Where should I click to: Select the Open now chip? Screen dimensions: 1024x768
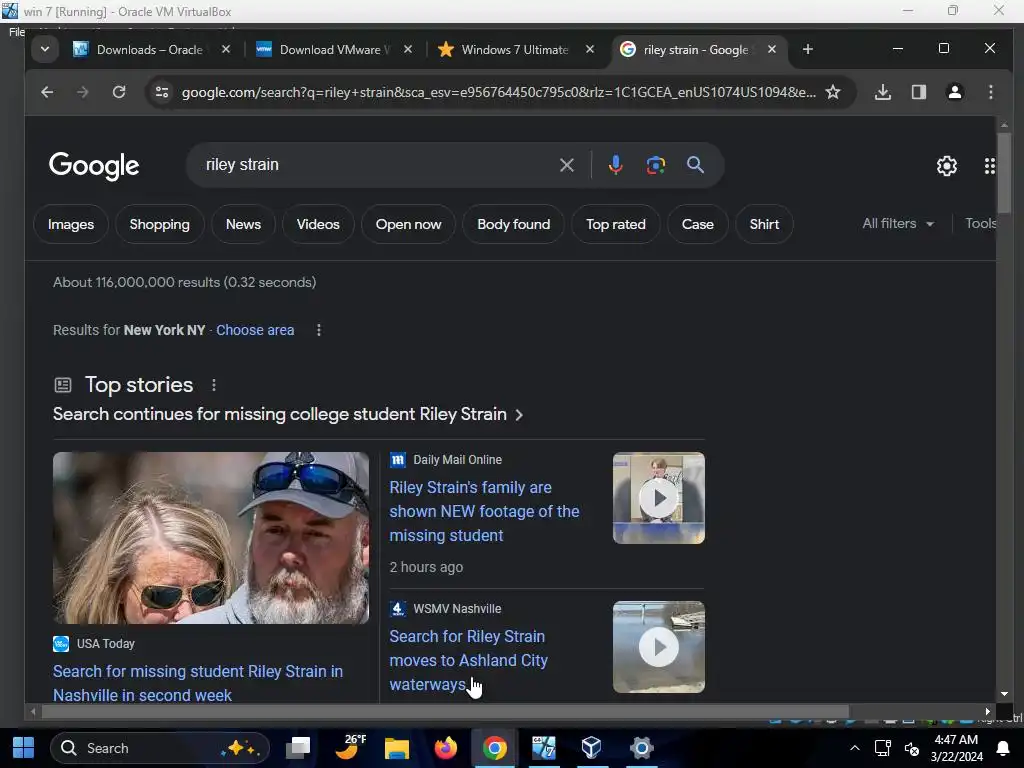408,224
